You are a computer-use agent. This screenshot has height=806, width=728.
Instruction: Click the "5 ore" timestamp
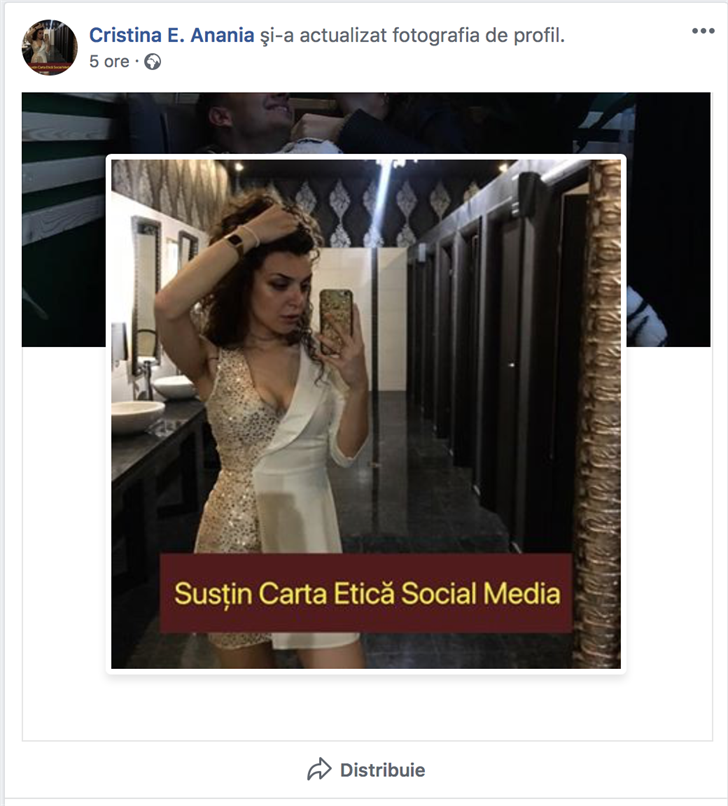click(x=109, y=62)
